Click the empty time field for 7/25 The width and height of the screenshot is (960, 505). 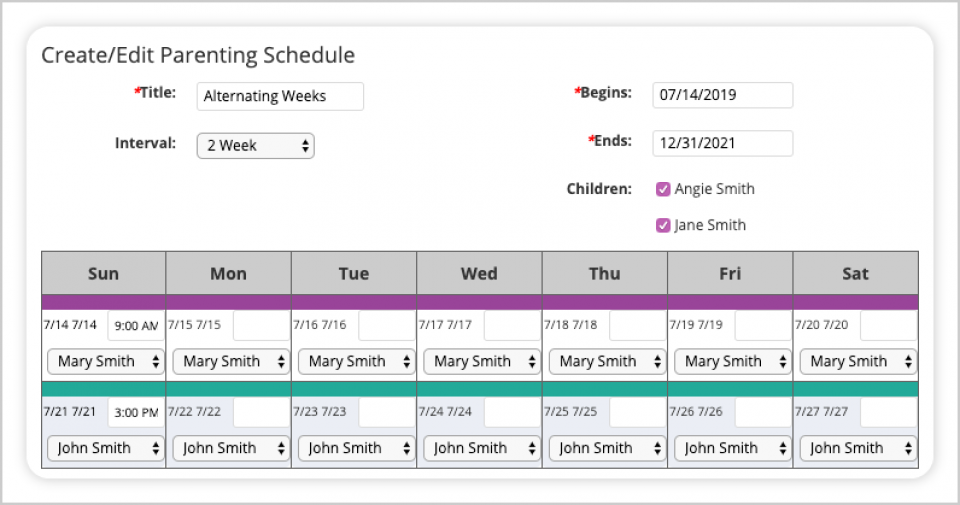pyautogui.click(x=638, y=413)
